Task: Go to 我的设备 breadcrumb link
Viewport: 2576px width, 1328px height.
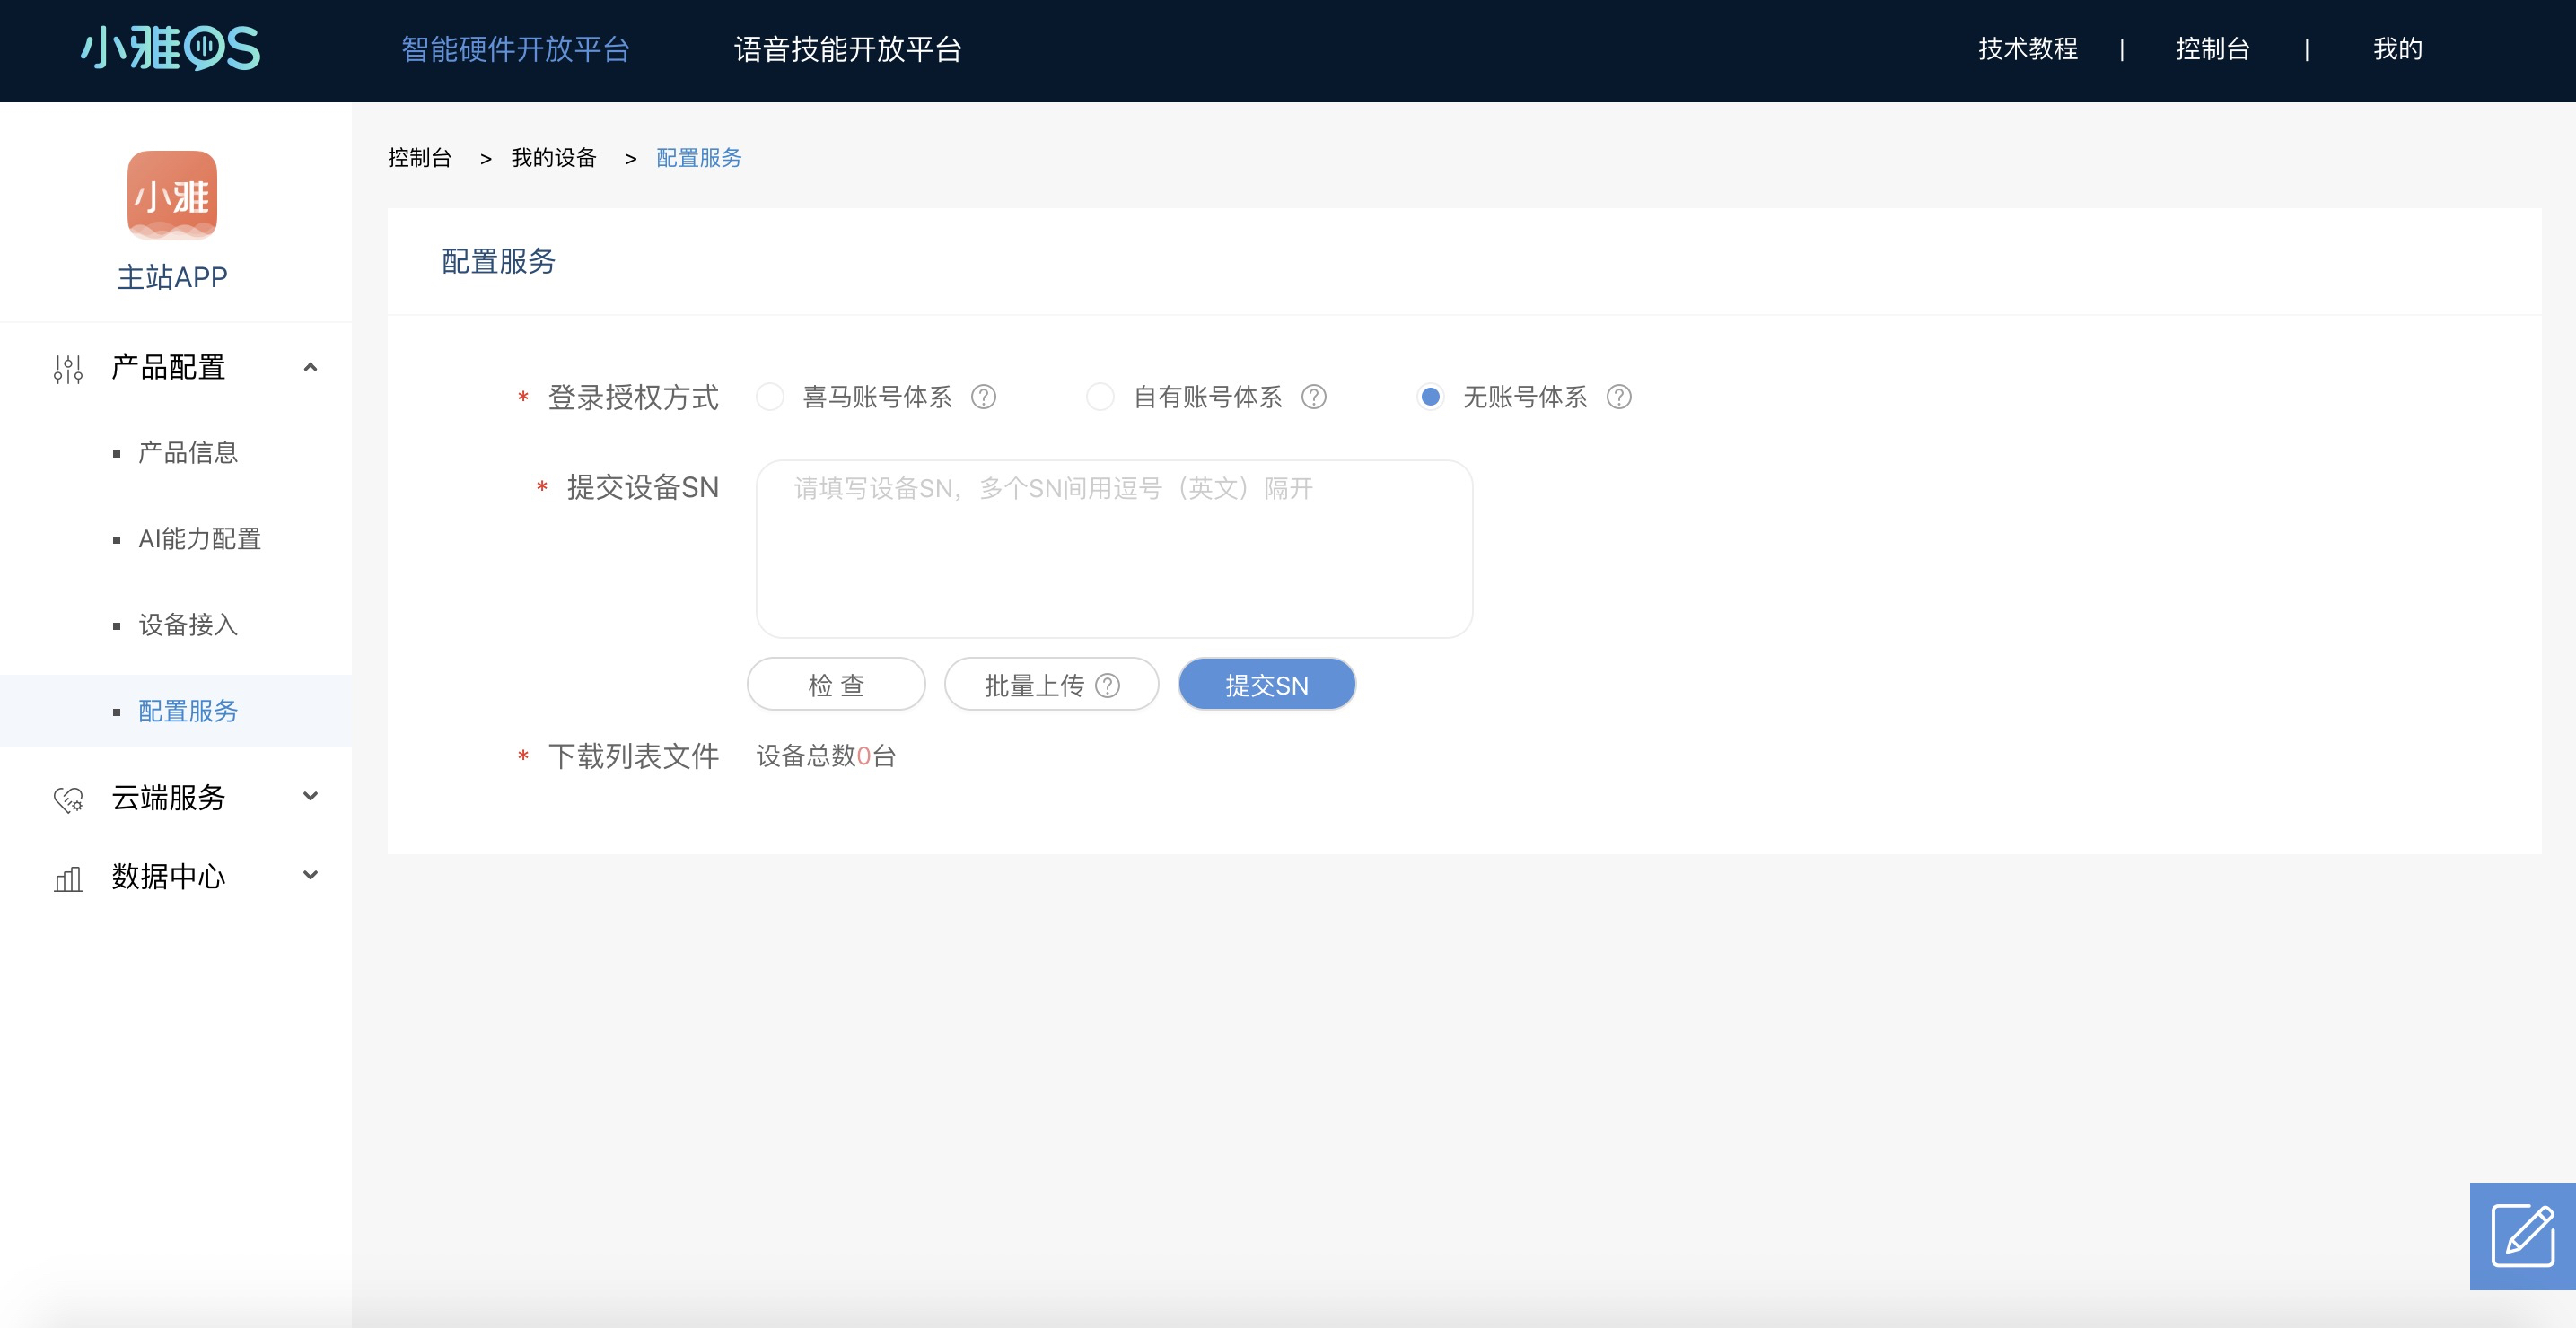Action: pyautogui.click(x=554, y=158)
